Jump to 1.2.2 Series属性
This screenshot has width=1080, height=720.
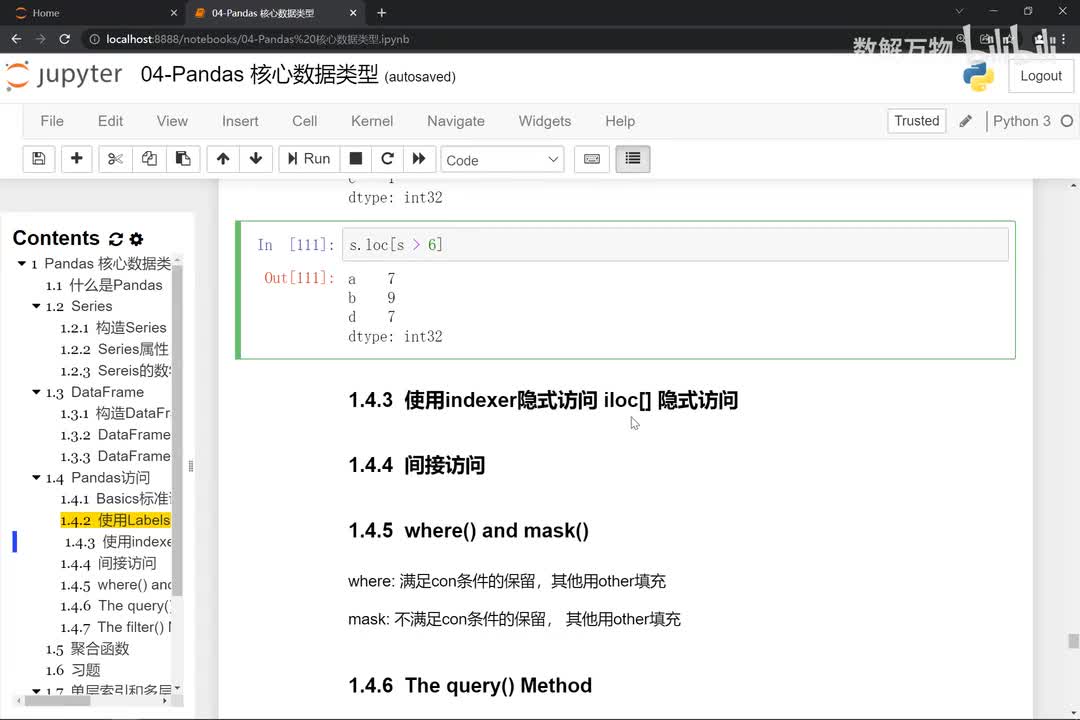pyautogui.click(x=114, y=349)
